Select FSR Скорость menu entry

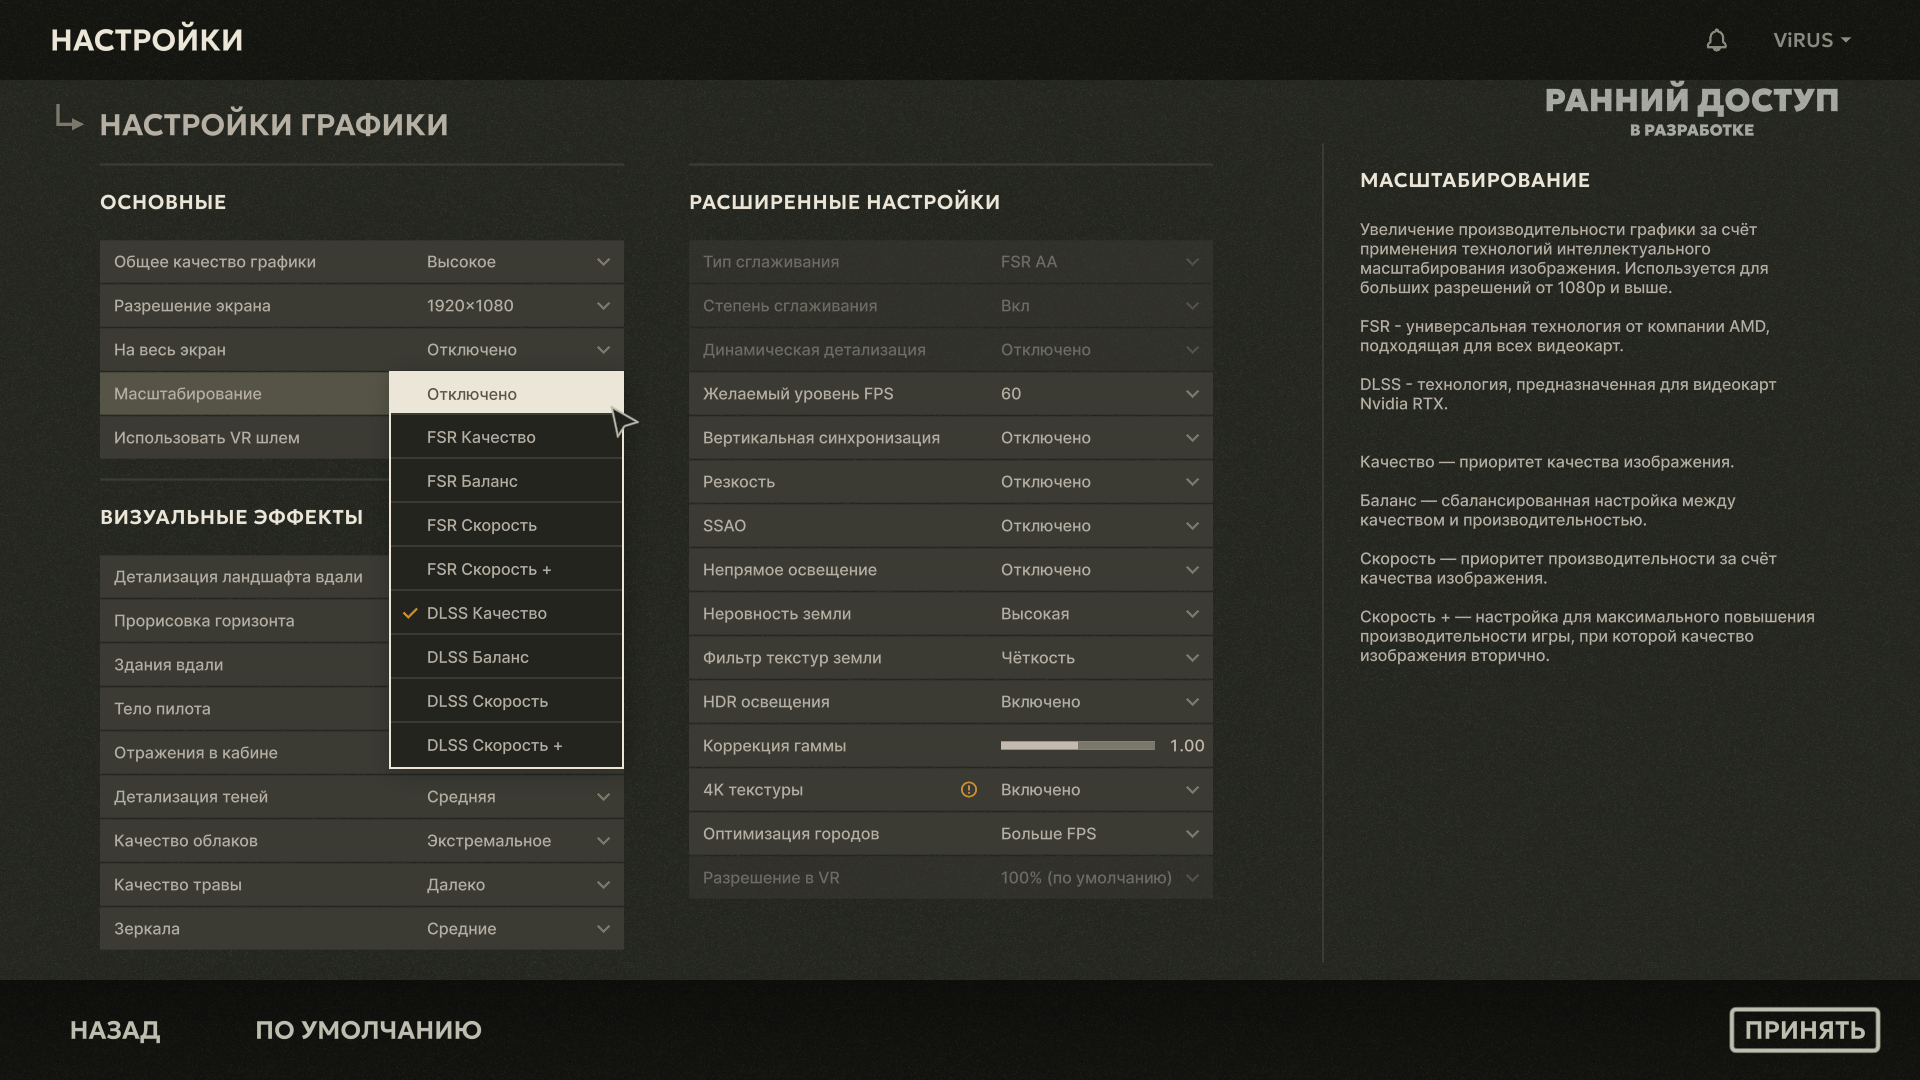(506, 525)
